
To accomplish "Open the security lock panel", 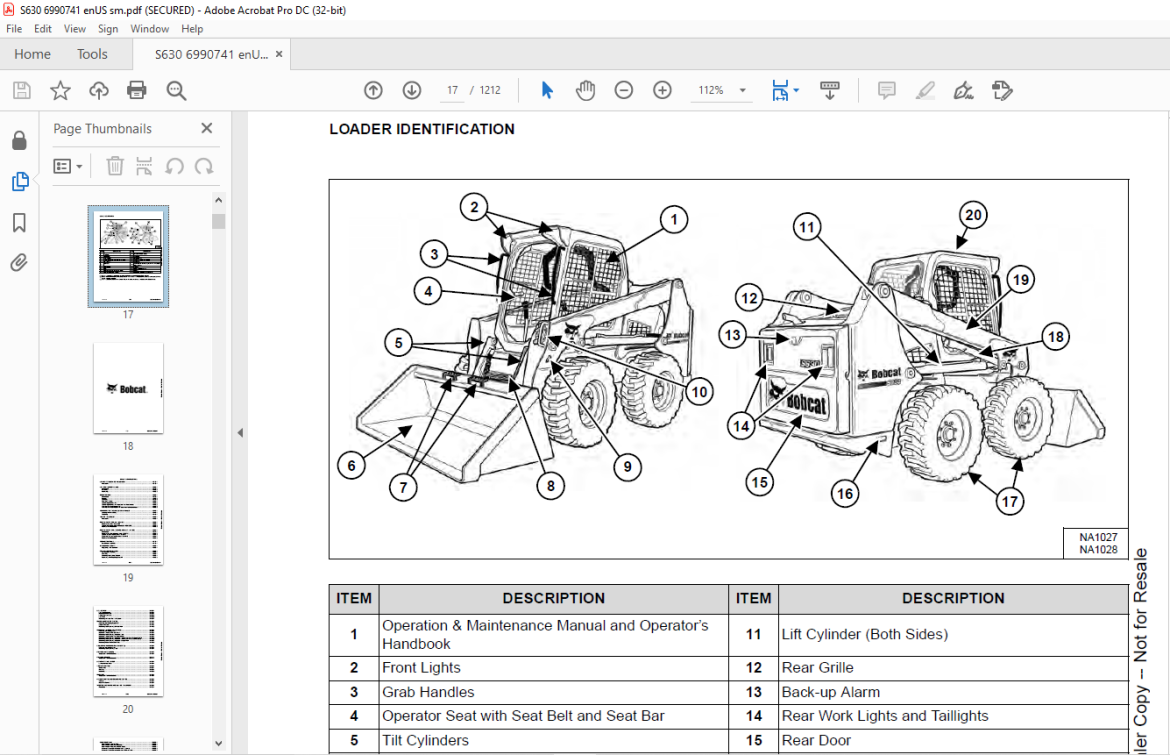I will point(19,140).
